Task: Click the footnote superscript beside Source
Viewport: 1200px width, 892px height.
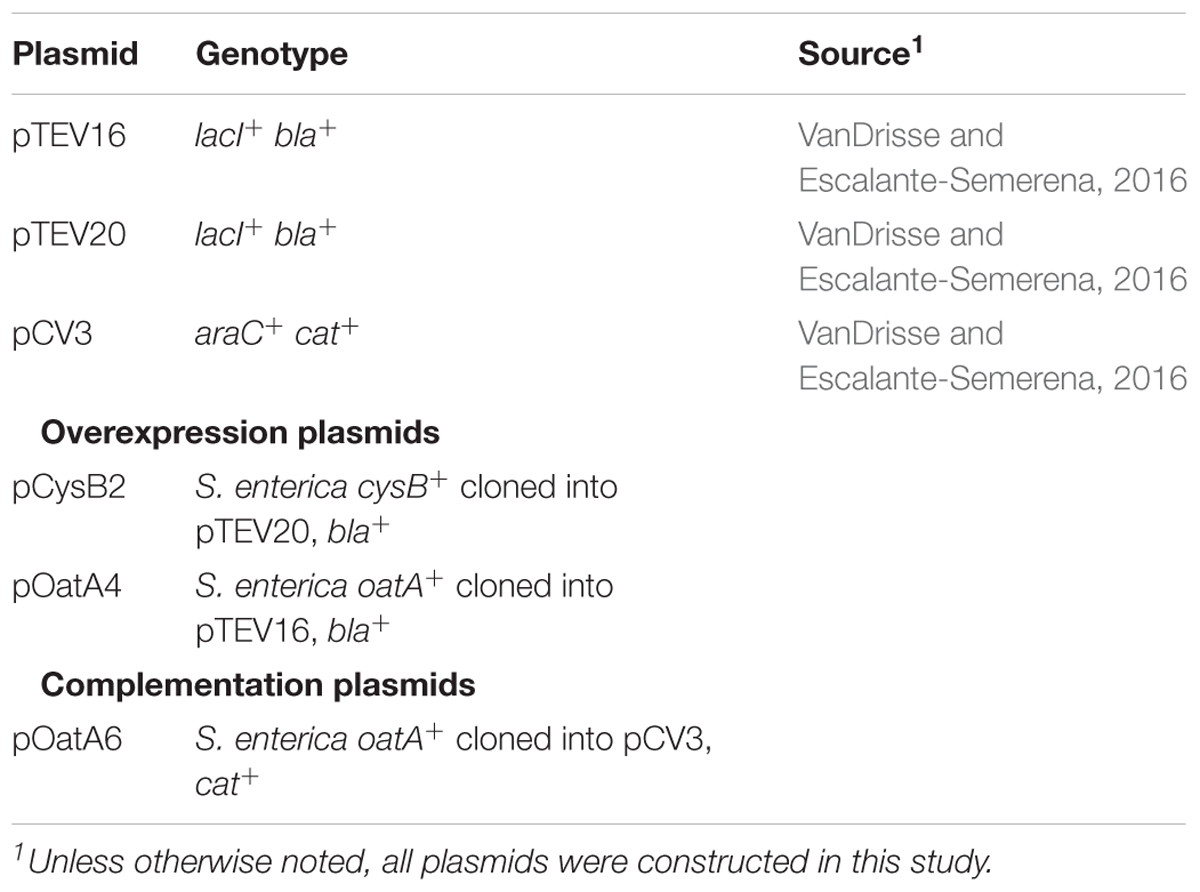Action: click(x=916, y=43)
